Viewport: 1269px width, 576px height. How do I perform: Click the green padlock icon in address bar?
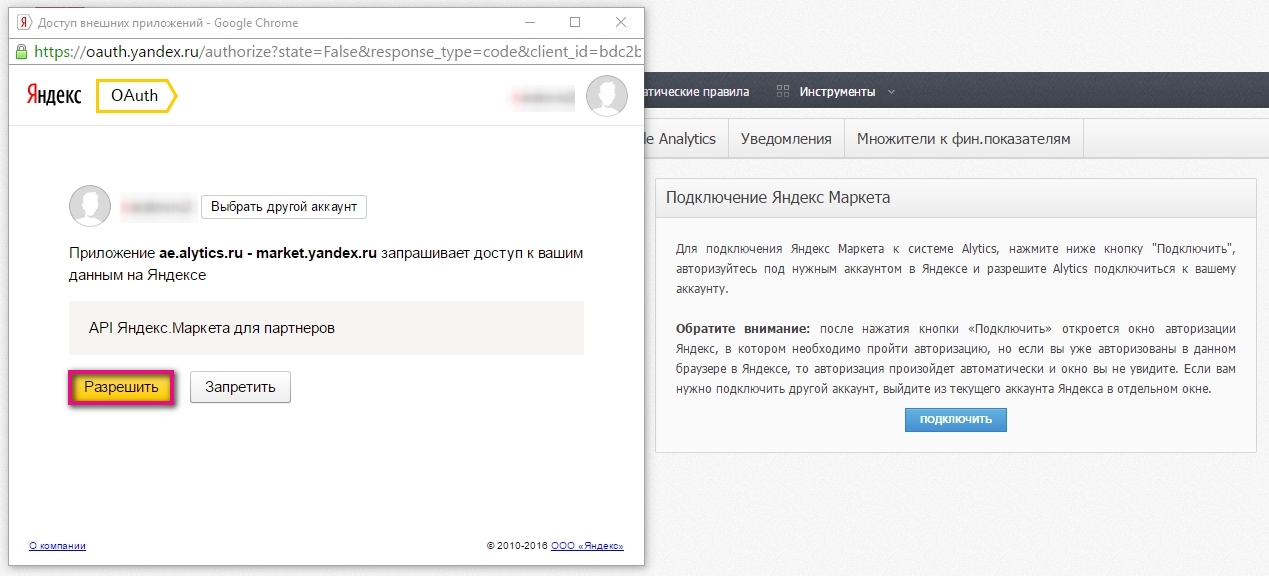pyautogui.click(x=22, y=50)
